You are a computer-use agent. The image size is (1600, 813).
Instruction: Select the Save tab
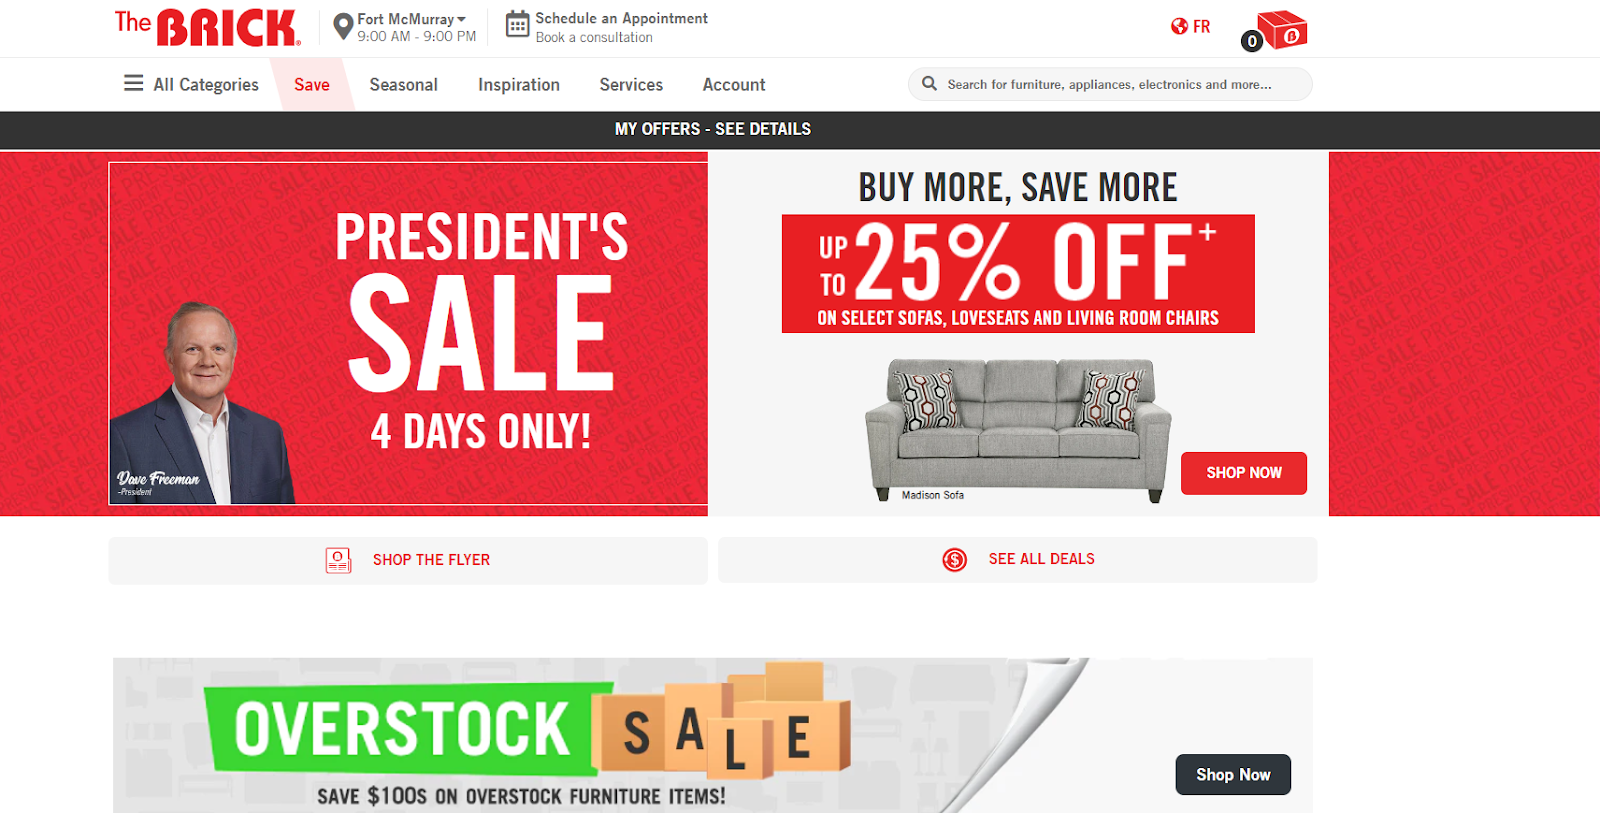pyautogui.click(x=312, y=85)
